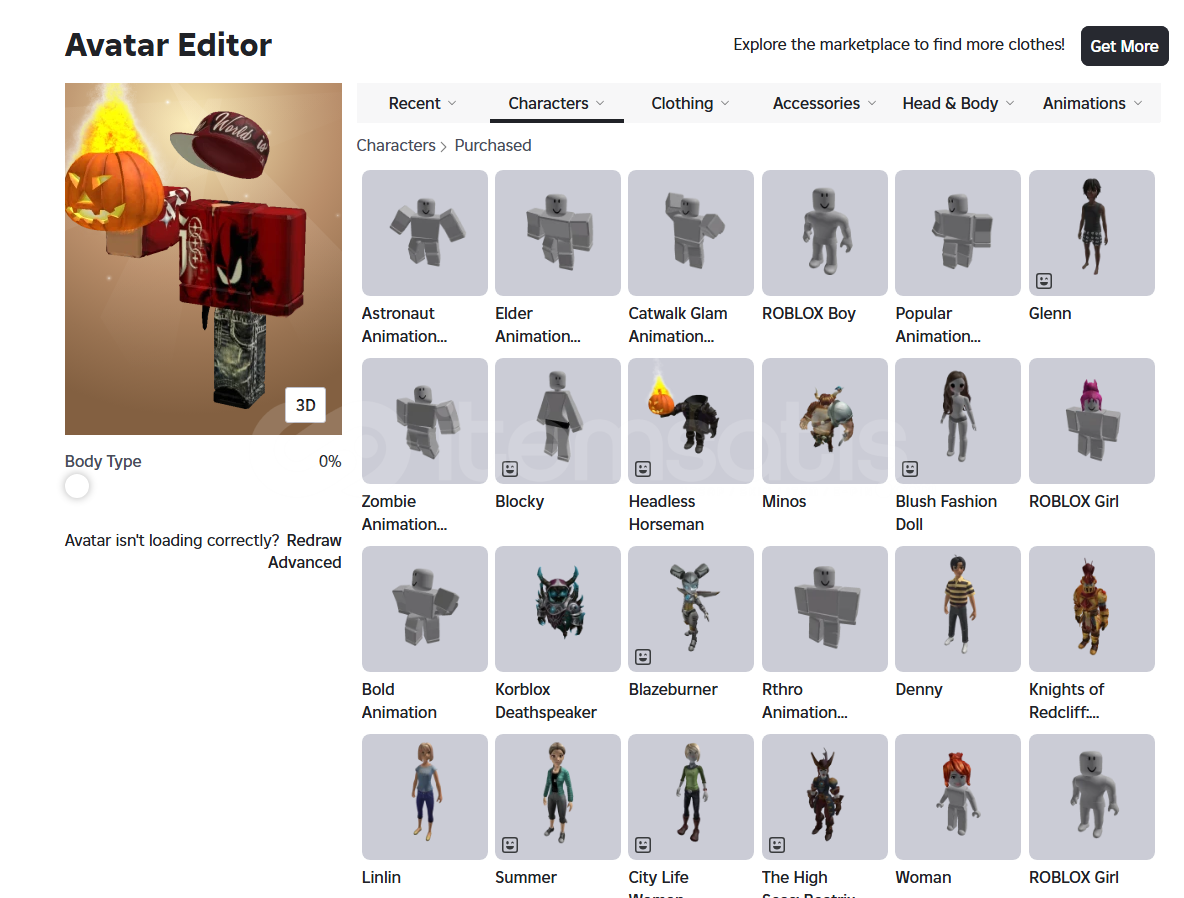Expand the Animations dropdown chevron
The height and width of the screenshot is (898, 1184).
click(1138, 103)
